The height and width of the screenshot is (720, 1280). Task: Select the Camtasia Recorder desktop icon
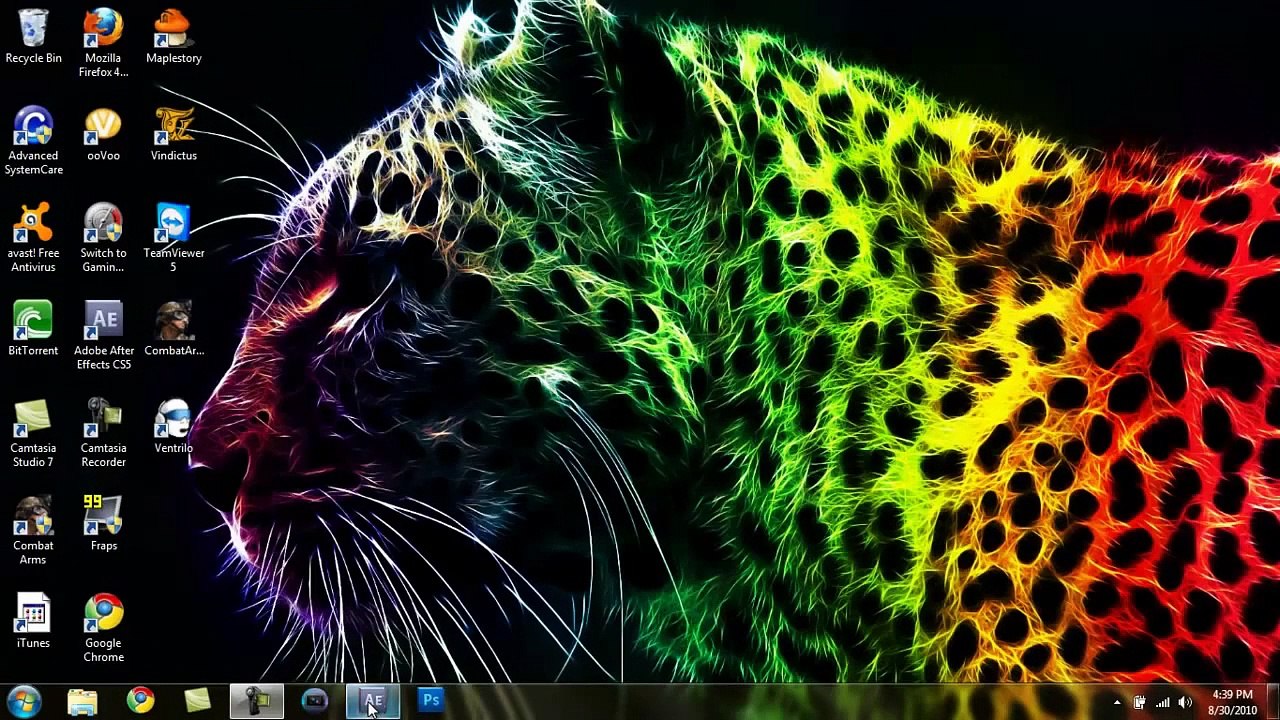(103, 433)
